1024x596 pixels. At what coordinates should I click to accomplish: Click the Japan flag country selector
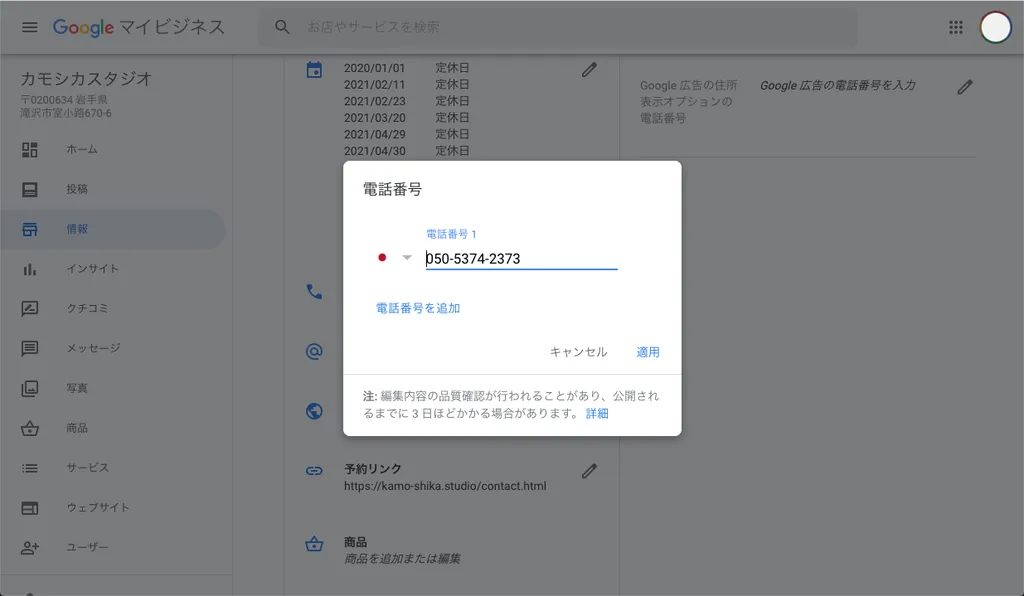(382, 258)
